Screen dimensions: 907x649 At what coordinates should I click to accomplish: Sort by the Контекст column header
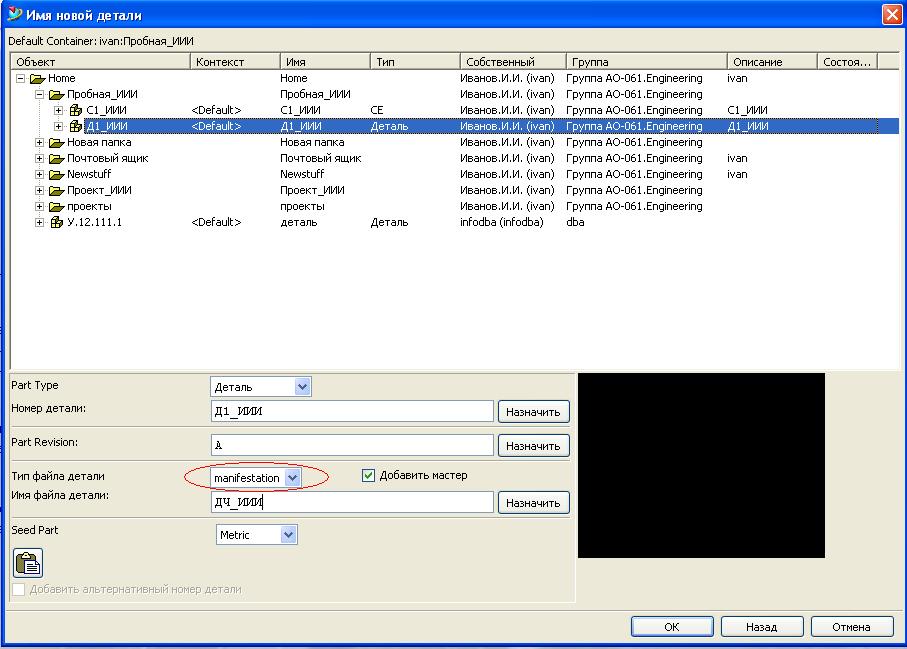[235, 61]
